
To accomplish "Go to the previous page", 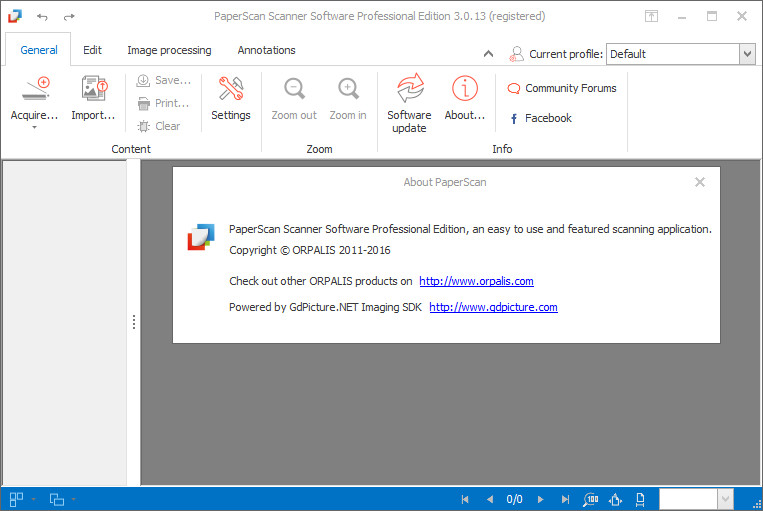I will click(x=490, y=499).
